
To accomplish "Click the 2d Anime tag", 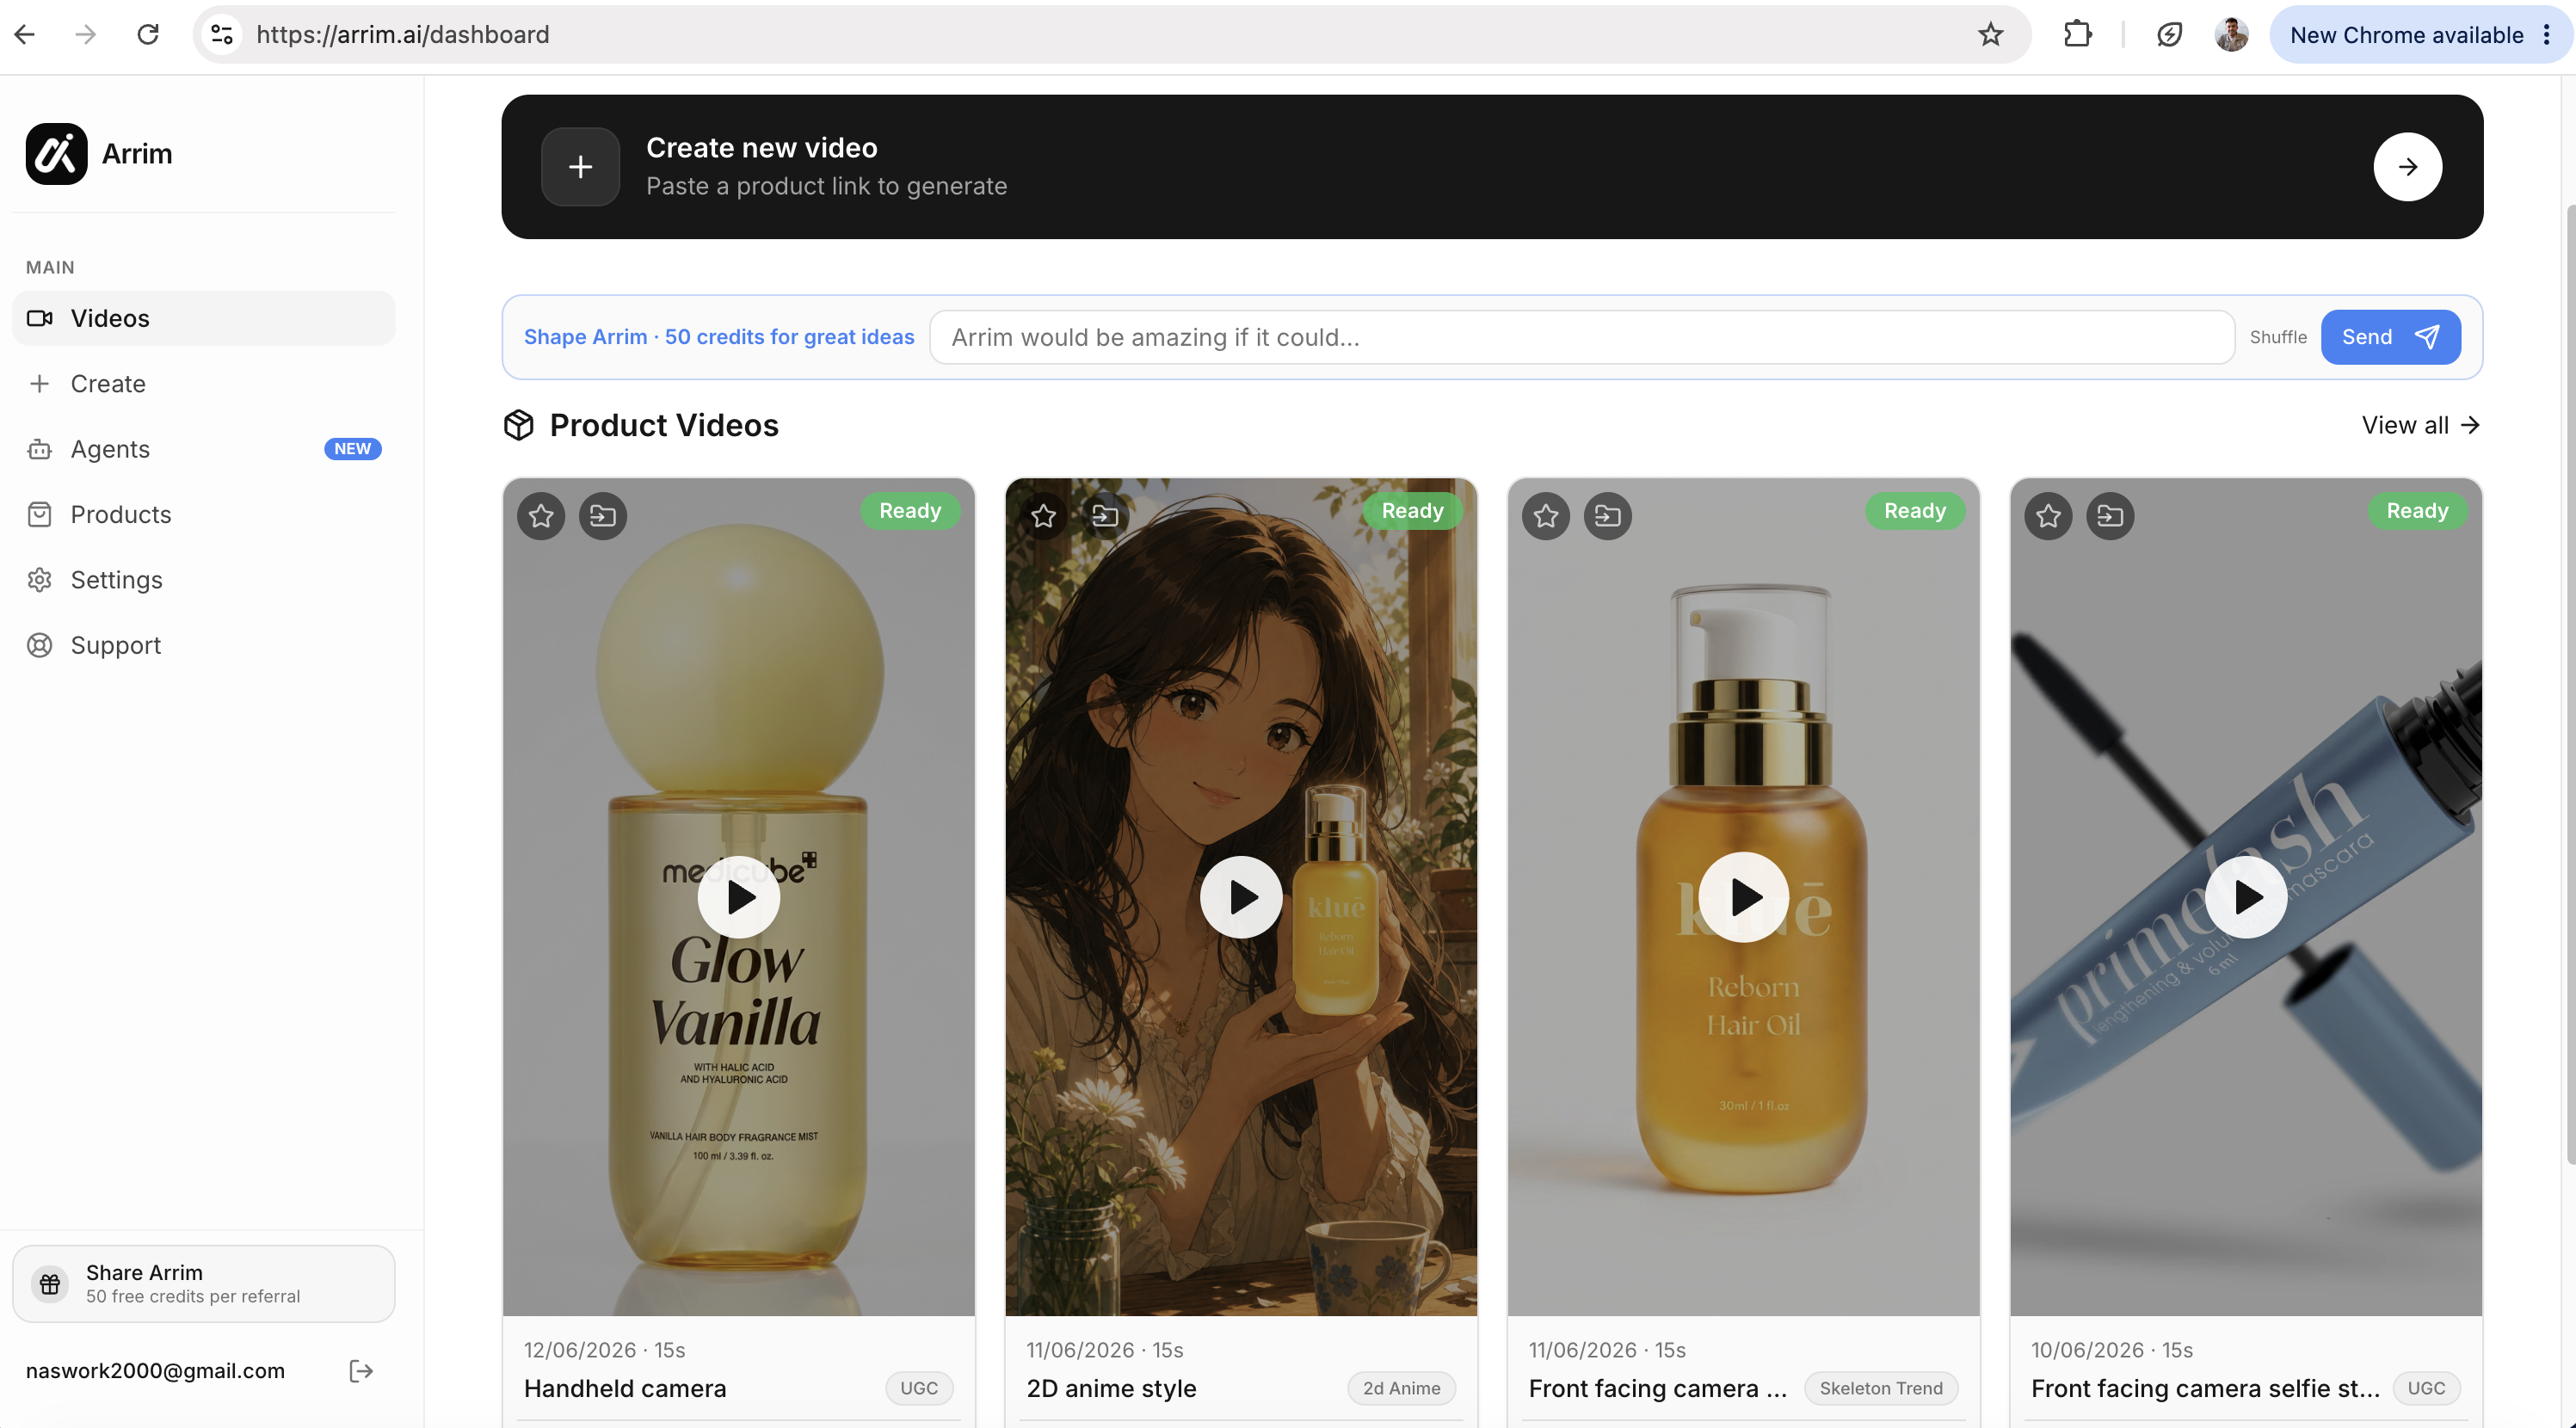I will tap(1401, 1388).
